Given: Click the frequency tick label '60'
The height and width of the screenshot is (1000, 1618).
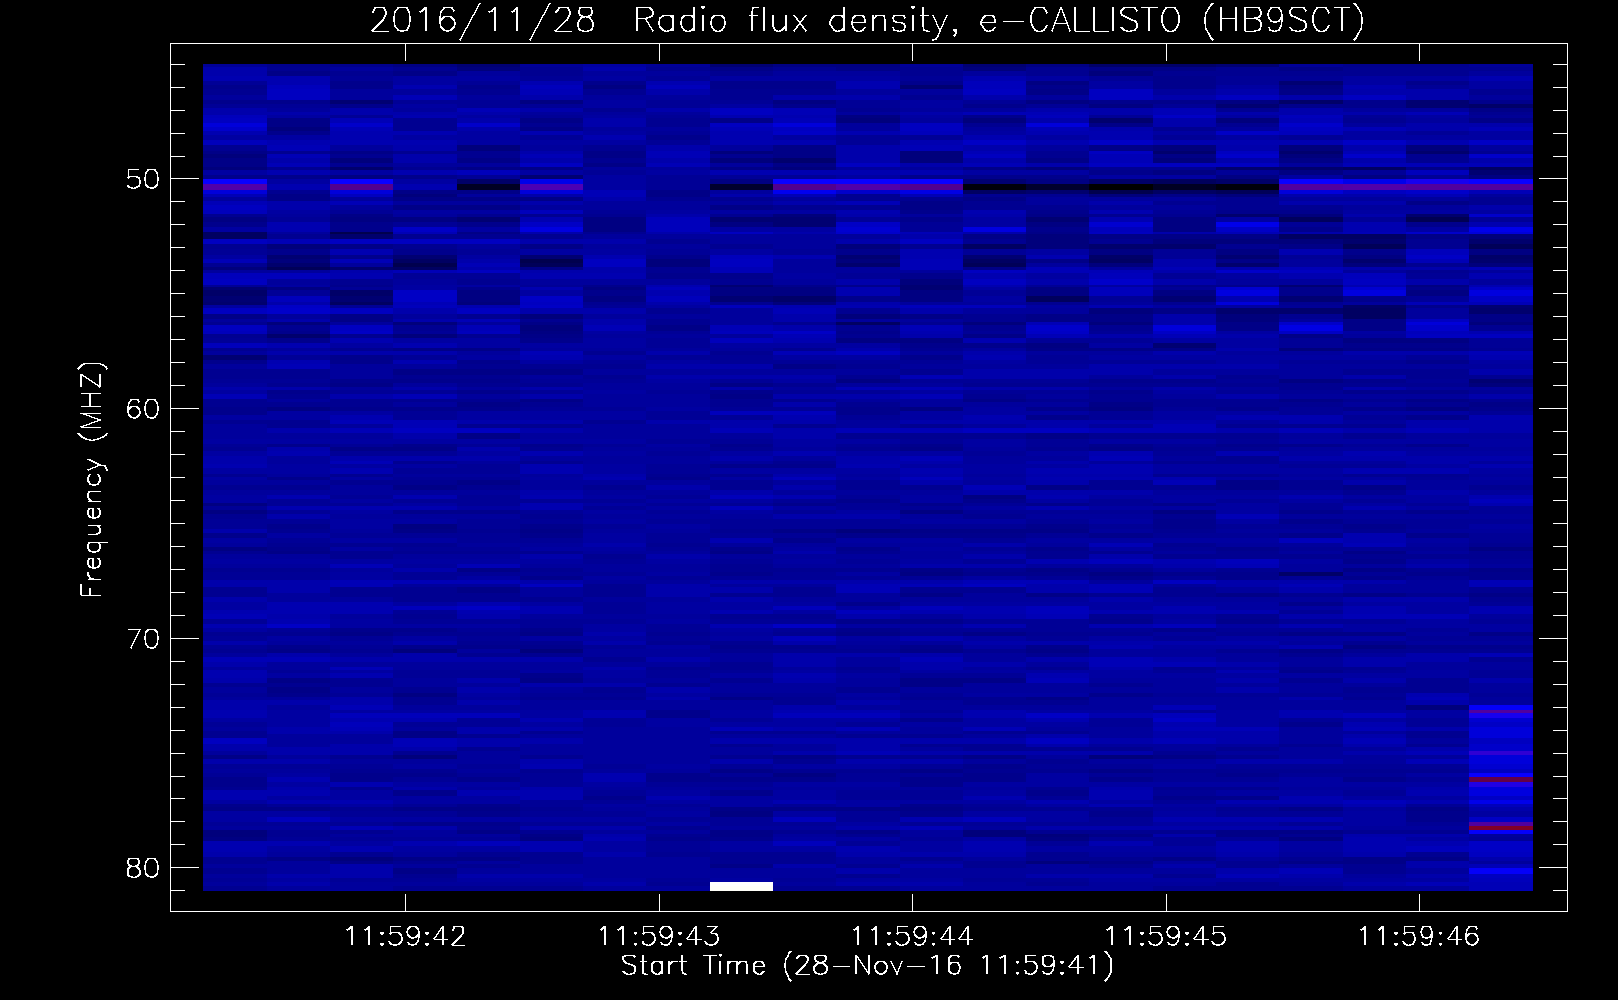Looking at the screenshot, I should (x=143, y=409).
